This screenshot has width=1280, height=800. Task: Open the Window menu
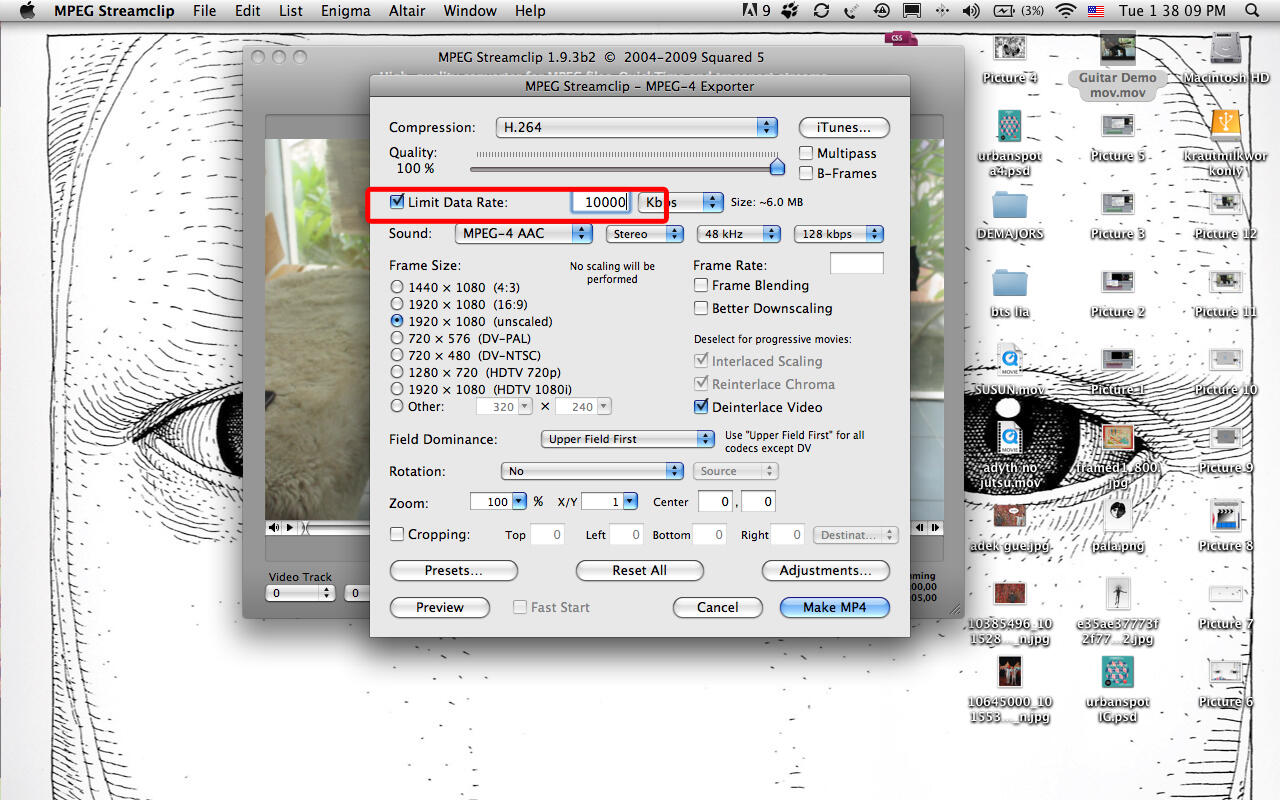point(469,11)
